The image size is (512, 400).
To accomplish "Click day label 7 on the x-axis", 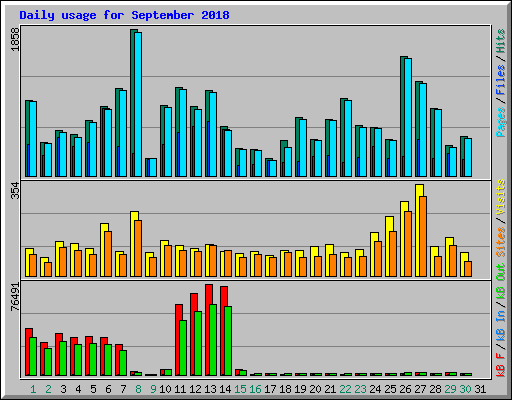I will [123, 389].
